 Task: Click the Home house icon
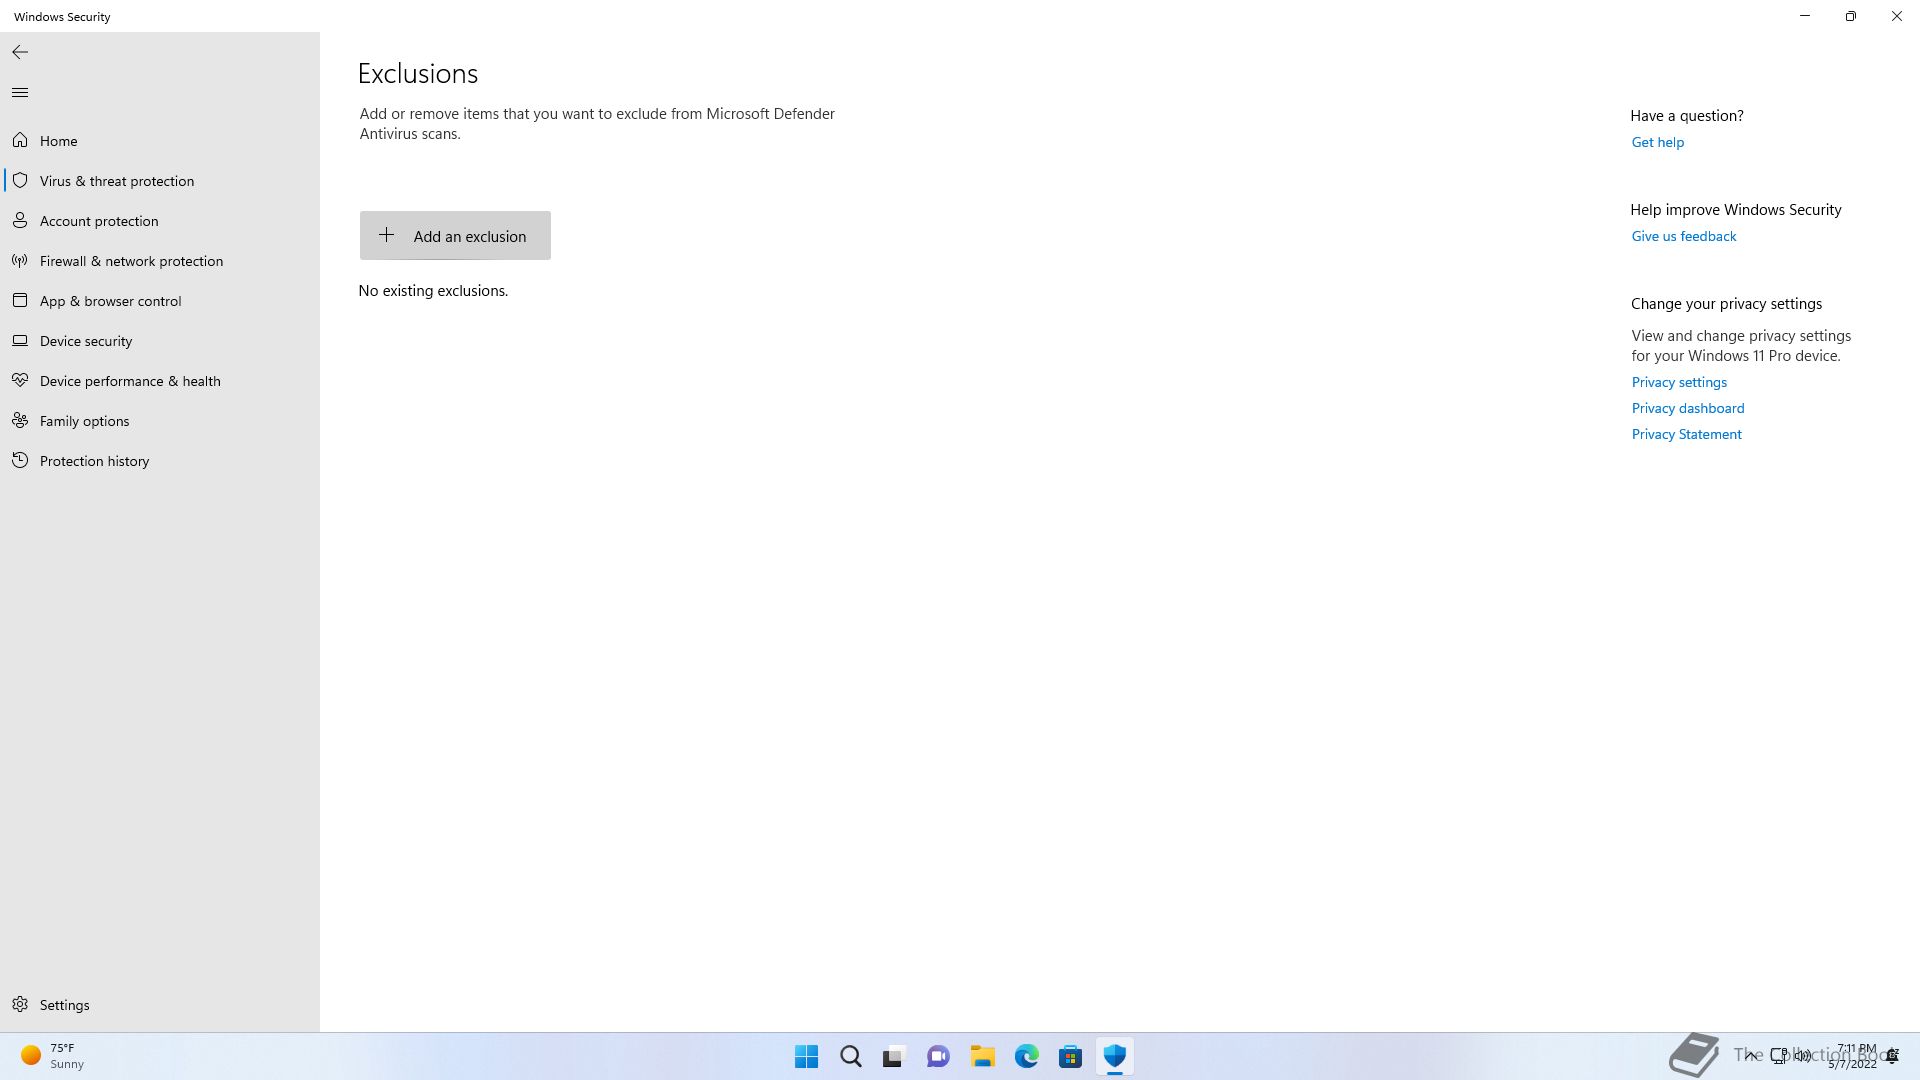point(20,141)
